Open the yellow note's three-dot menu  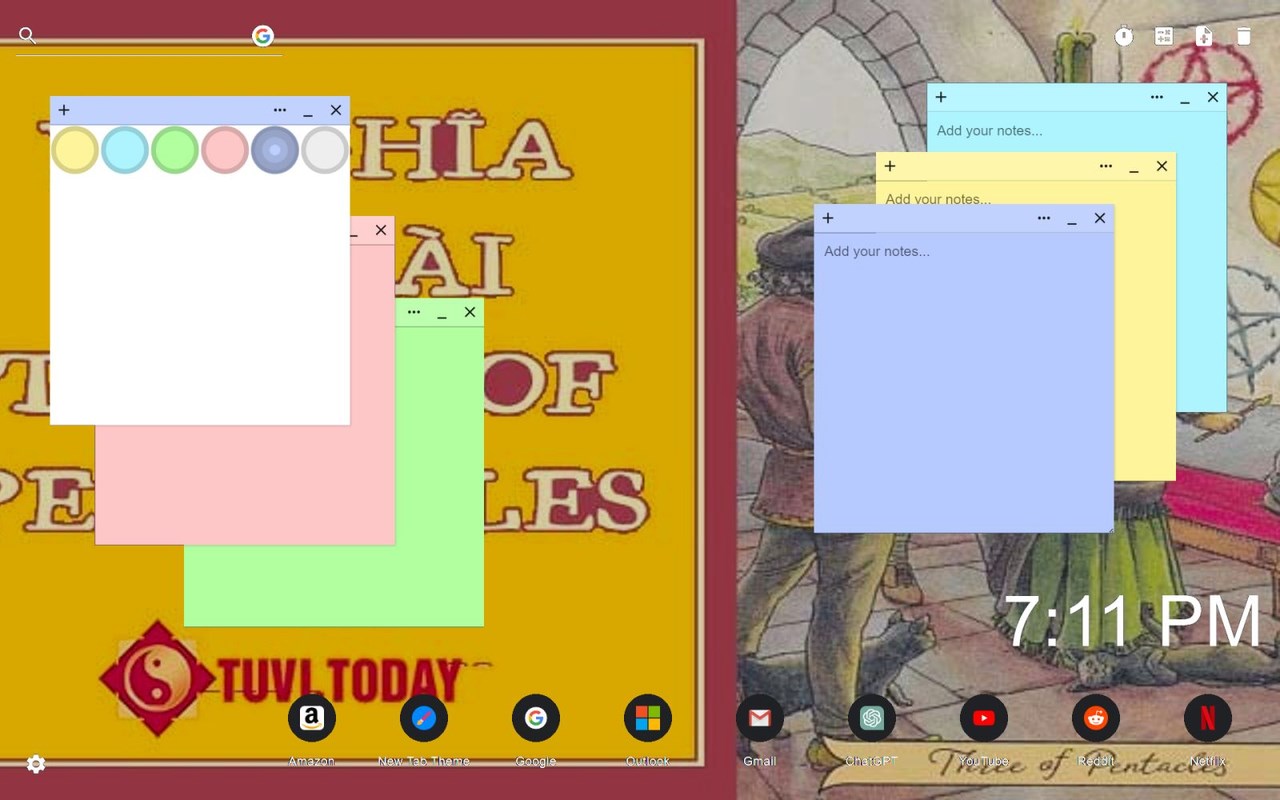click(1106, 166)
